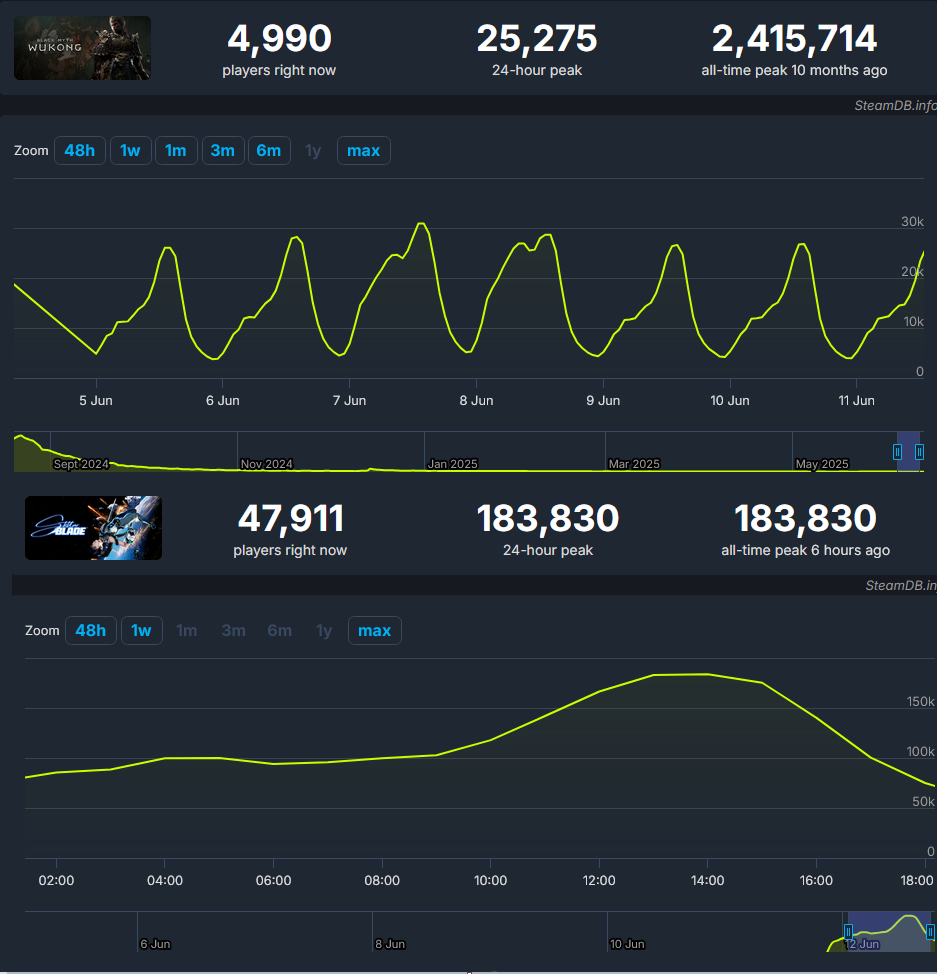Click the '14:00' axis label in Stellar Blade chart
Image resolution: width=937 pixels, height=974 pixels.
(708, 881)
